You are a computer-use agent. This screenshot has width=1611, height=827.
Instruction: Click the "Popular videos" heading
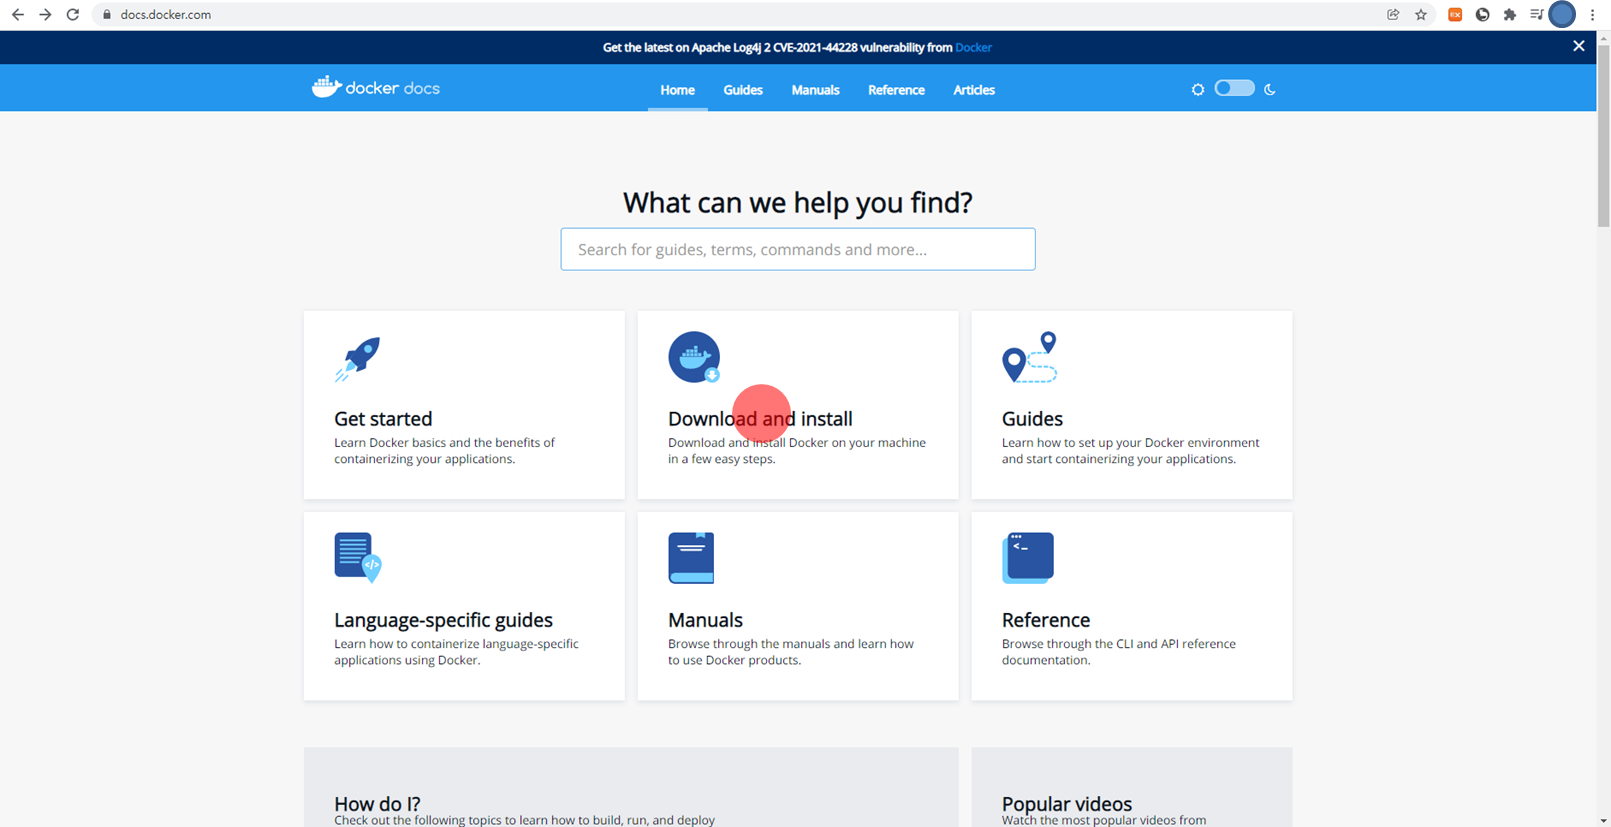click(x=1067, y=804)
